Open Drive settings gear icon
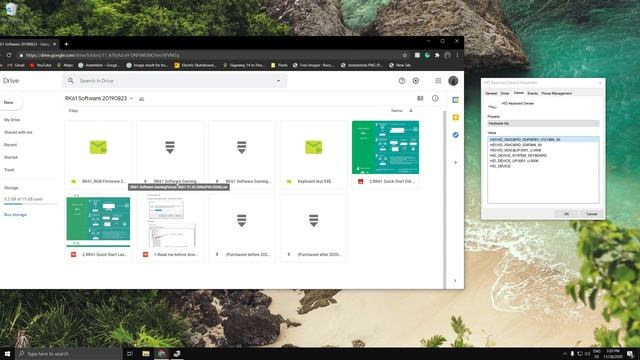640x360 pixels. tap(416, 81)
